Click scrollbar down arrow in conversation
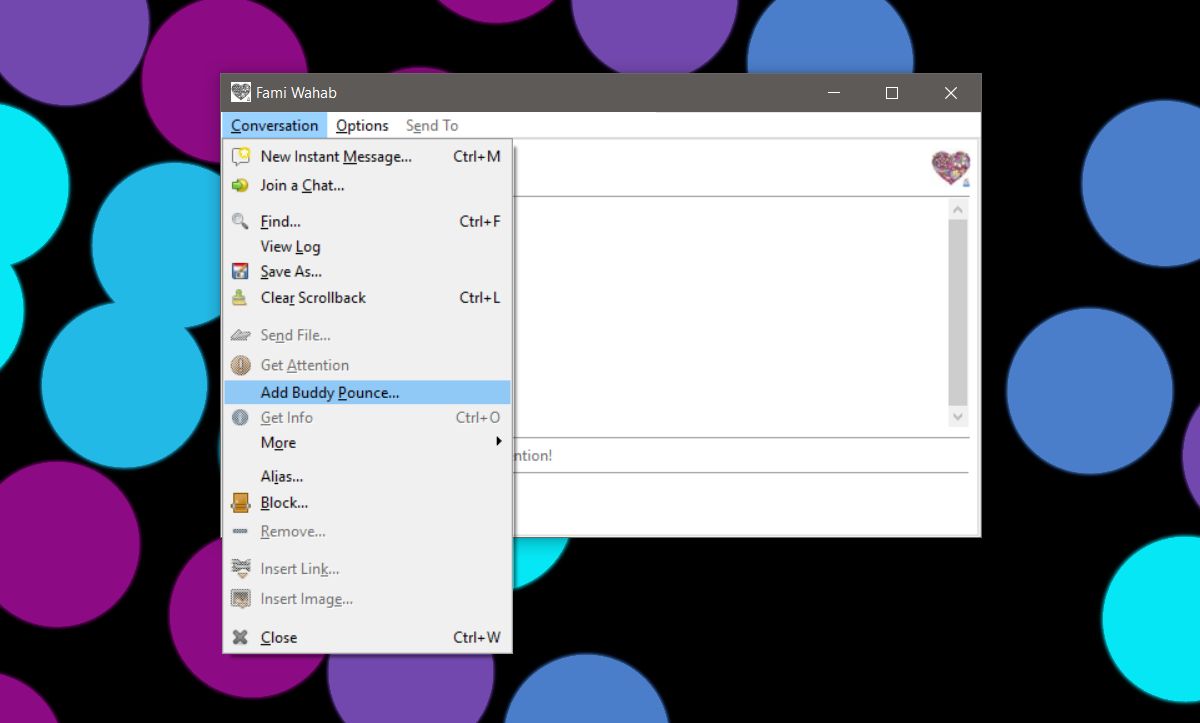Image resolution: width=1200 pixels, height=723 pixels. 958,417
